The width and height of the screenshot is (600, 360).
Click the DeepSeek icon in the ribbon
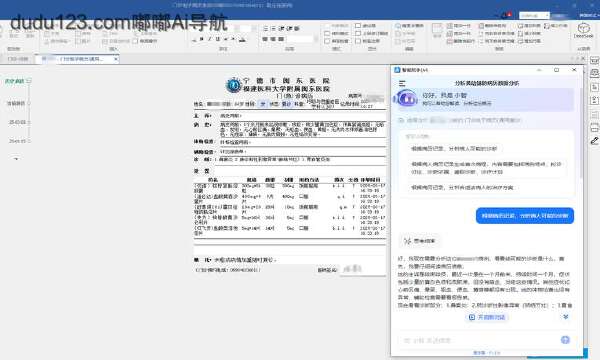(583, 29)
